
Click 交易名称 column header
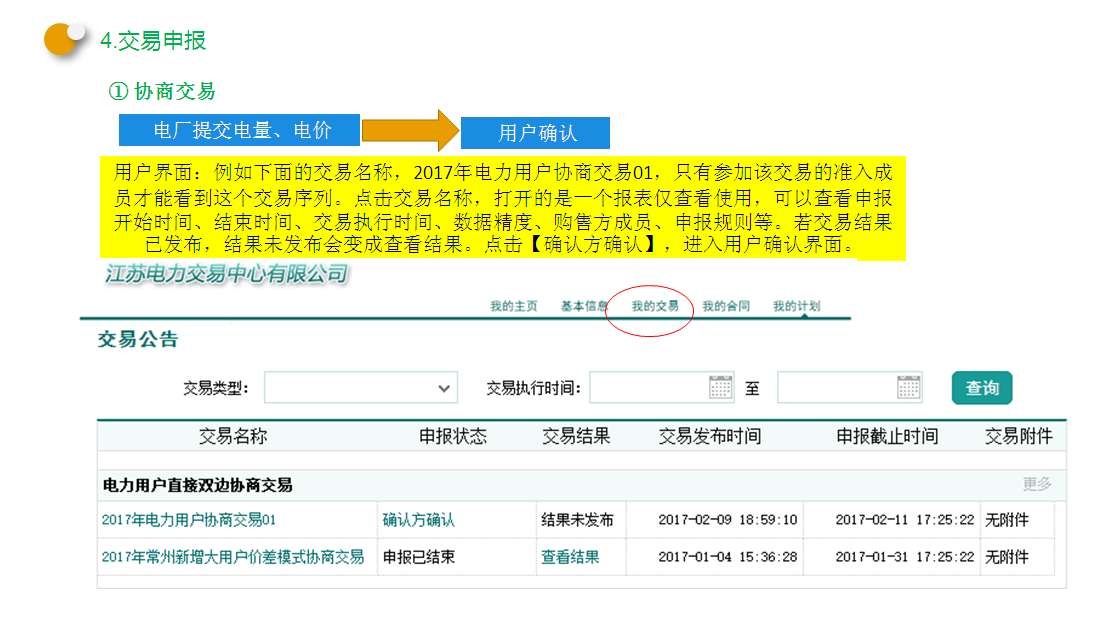[233, 436]
